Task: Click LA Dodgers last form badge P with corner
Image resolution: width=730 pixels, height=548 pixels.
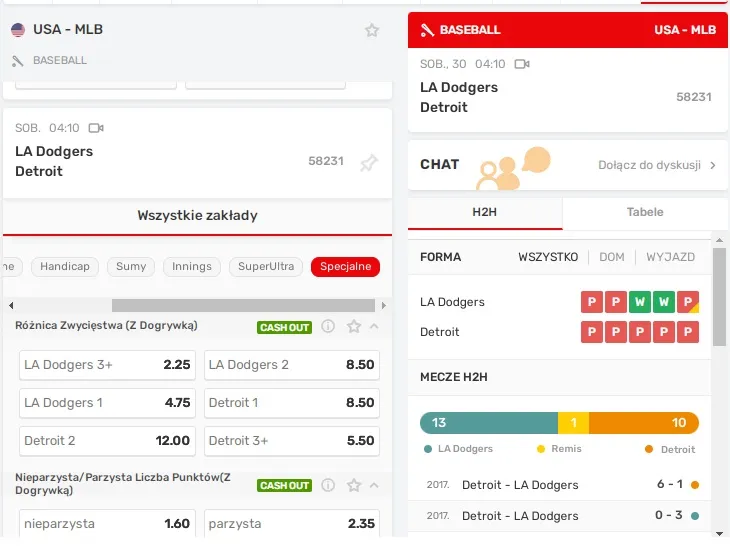Action: coord(688,302)
